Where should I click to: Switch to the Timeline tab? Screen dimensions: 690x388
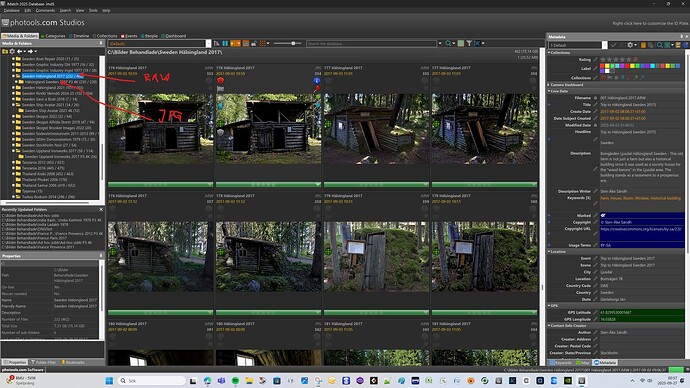pyautogui.click(x=78, y=36)
